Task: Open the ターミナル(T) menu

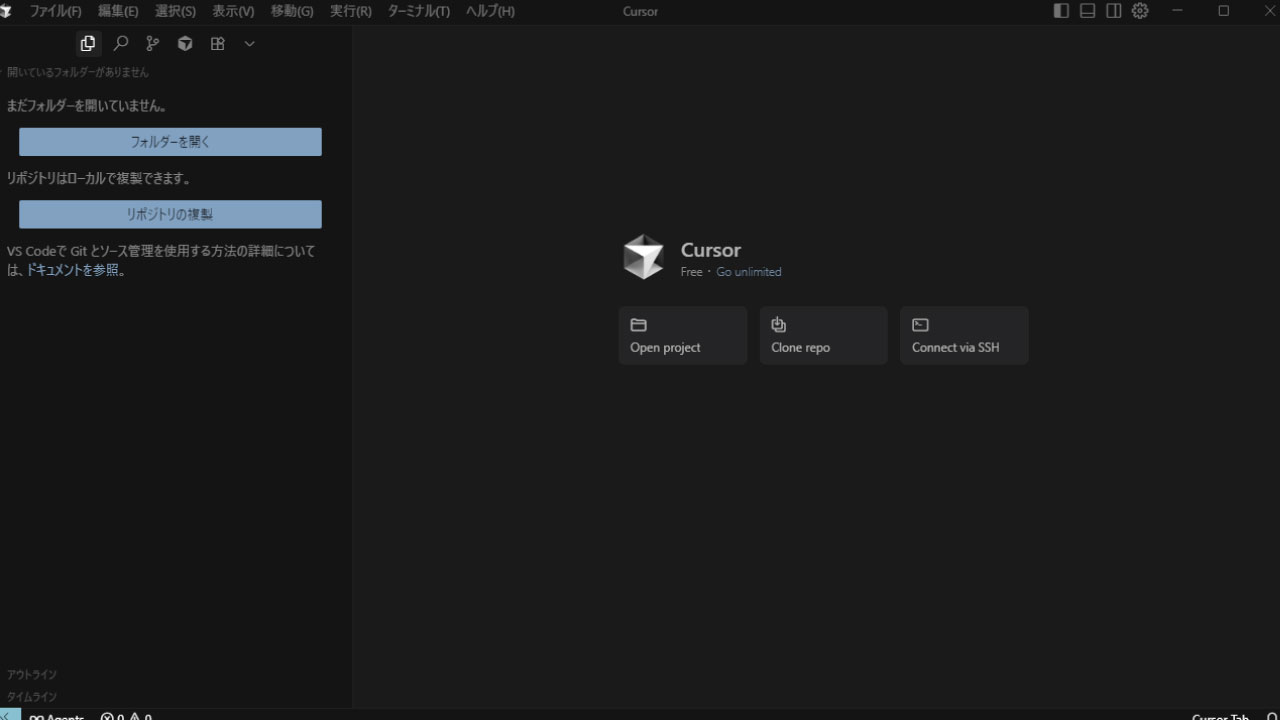Action: coord(418,11)
